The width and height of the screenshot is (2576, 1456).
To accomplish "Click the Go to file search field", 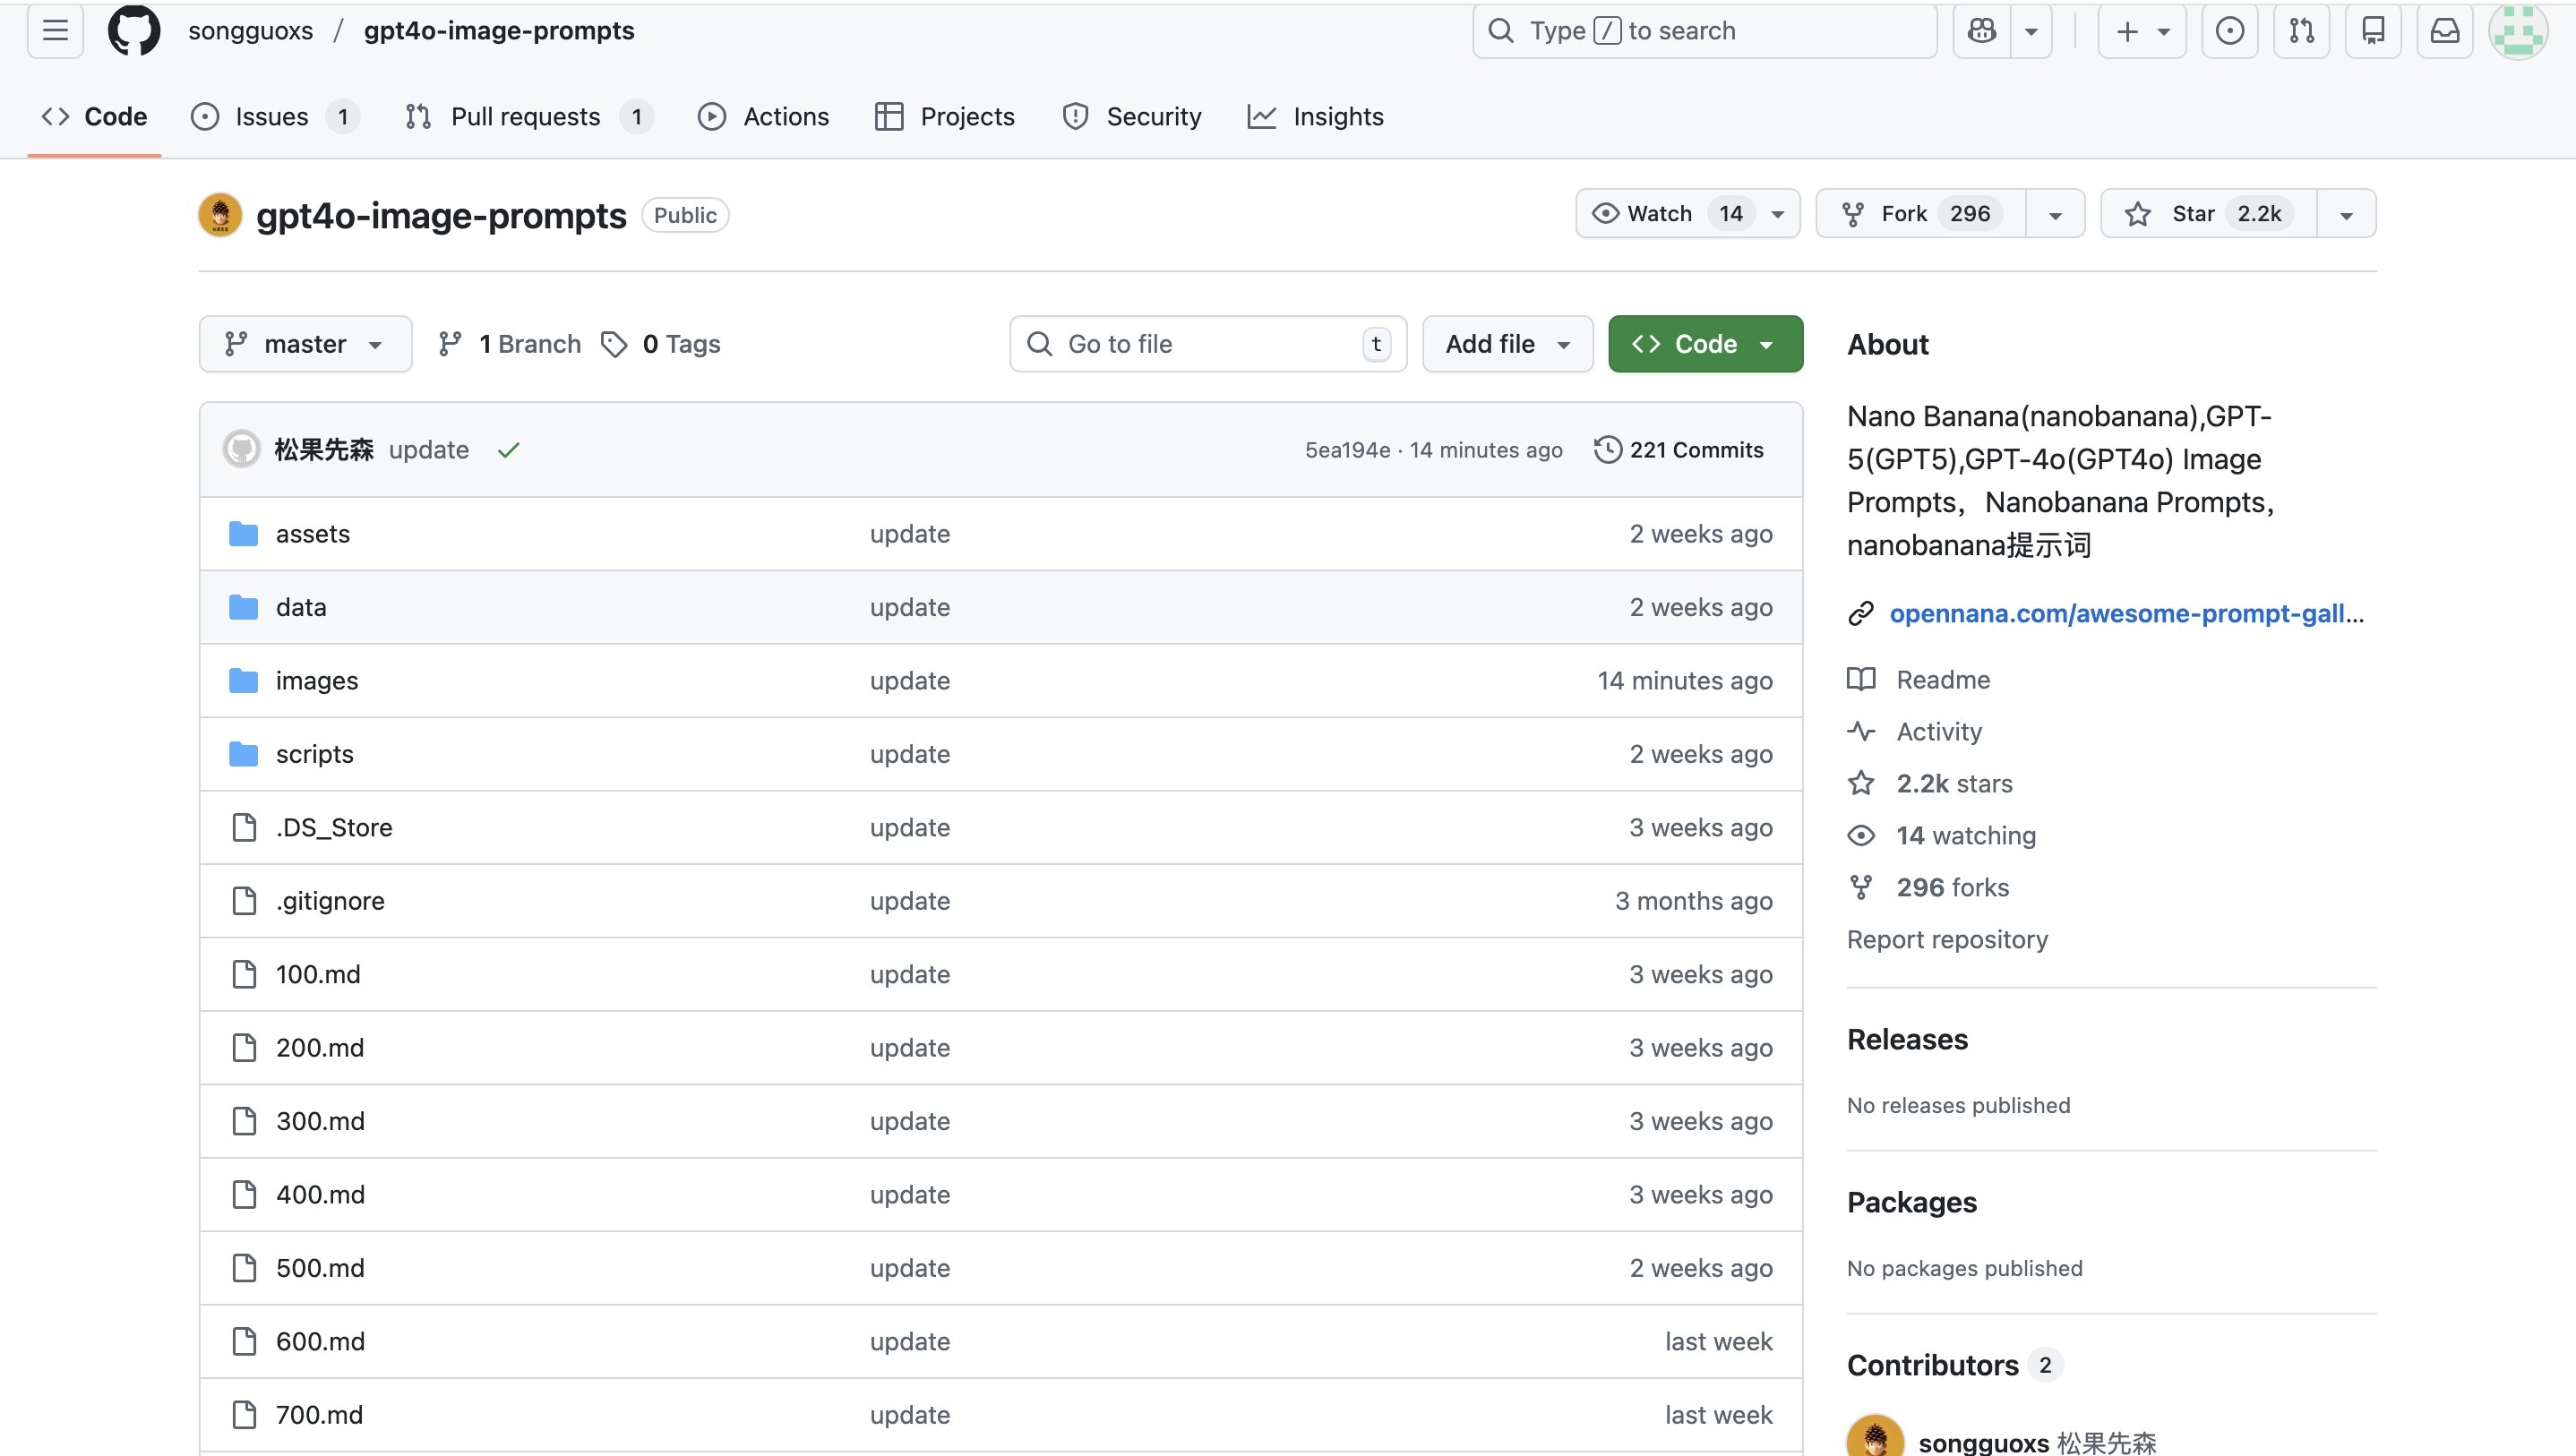I will (x=1206, y=344).
